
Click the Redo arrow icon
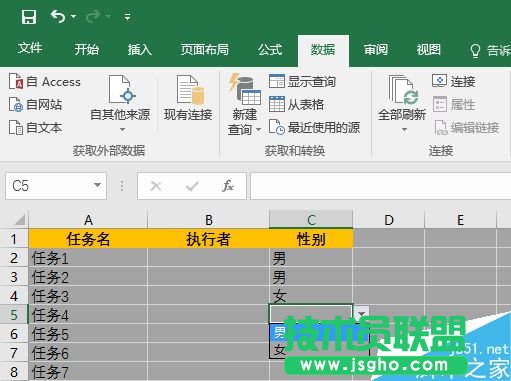(x=93, y=16)
